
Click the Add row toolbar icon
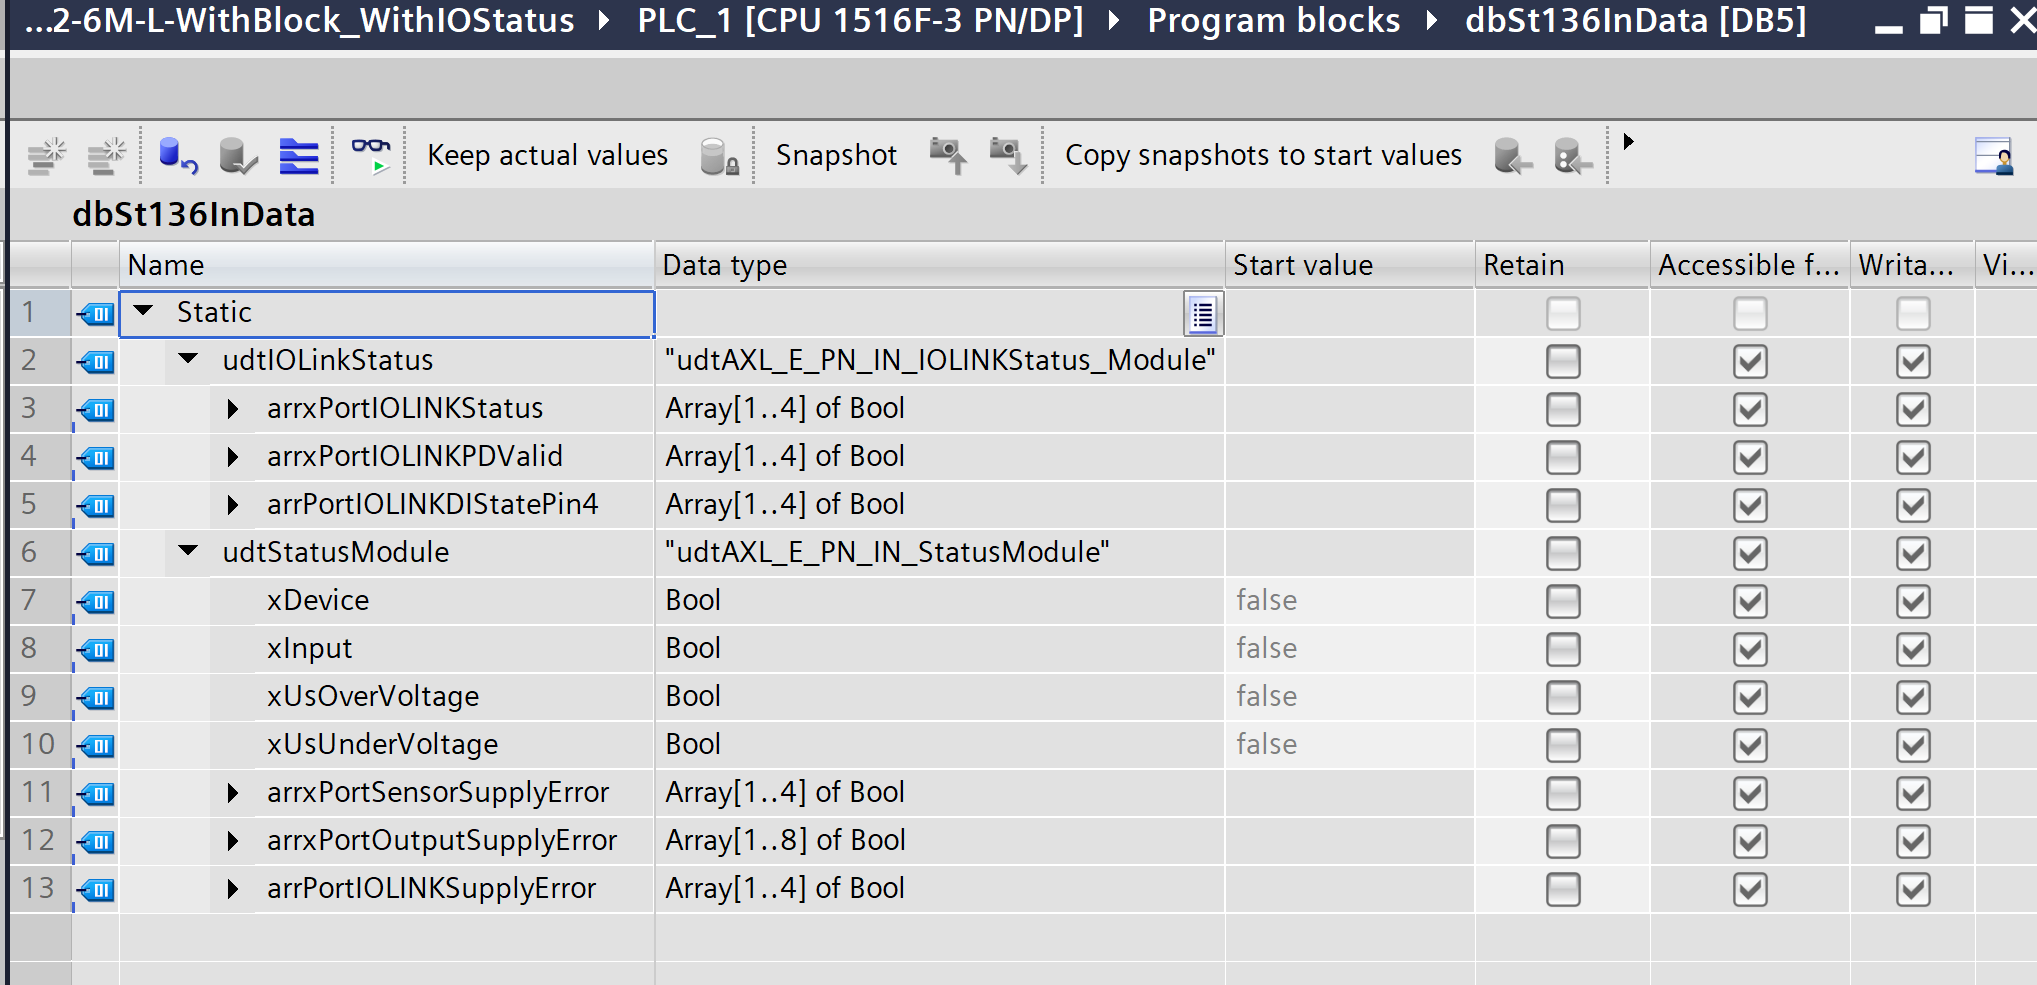tap(106, 156)
